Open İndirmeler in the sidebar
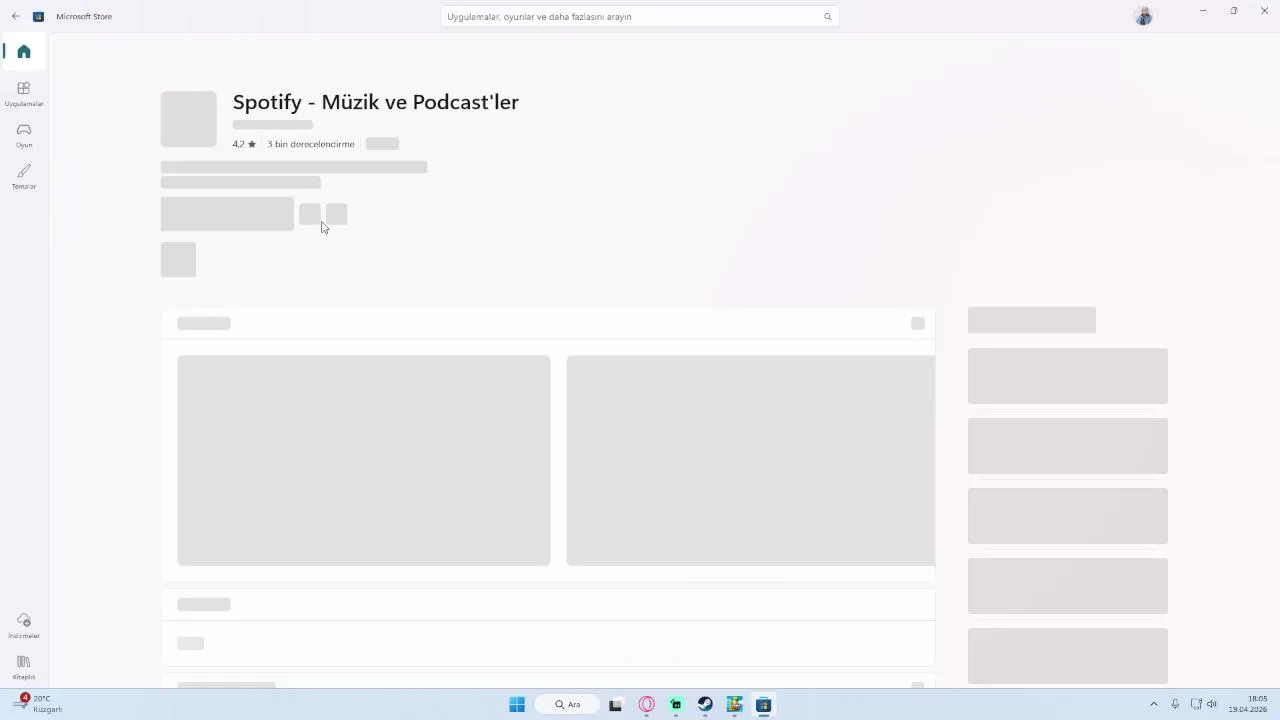 click(x=24, y=626)
